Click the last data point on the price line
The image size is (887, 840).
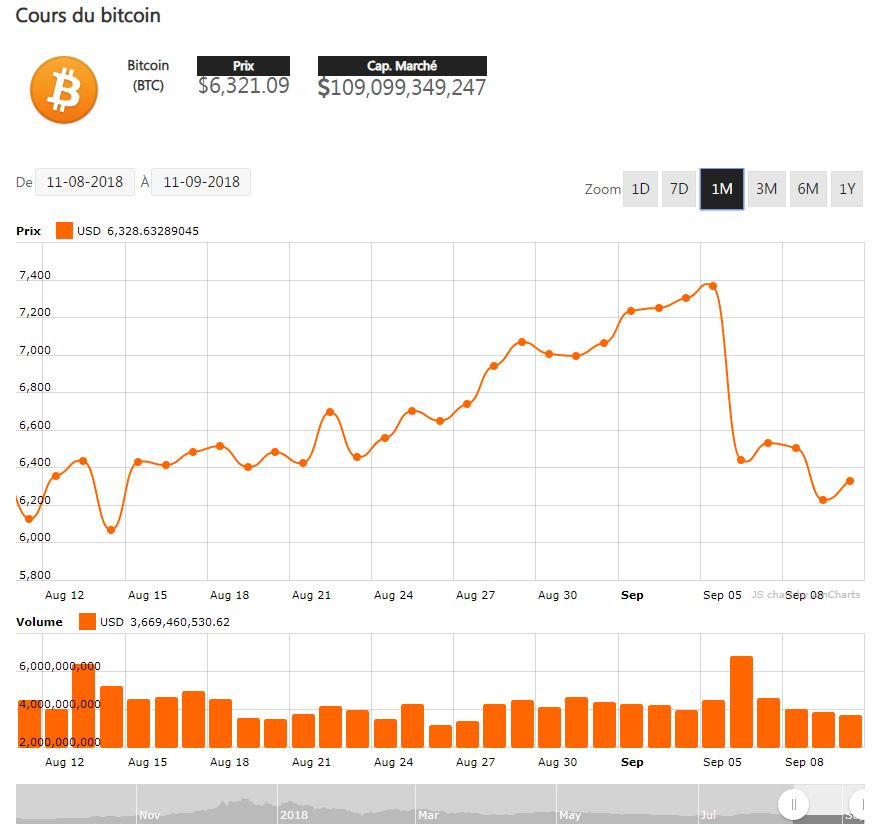point(850,481)
